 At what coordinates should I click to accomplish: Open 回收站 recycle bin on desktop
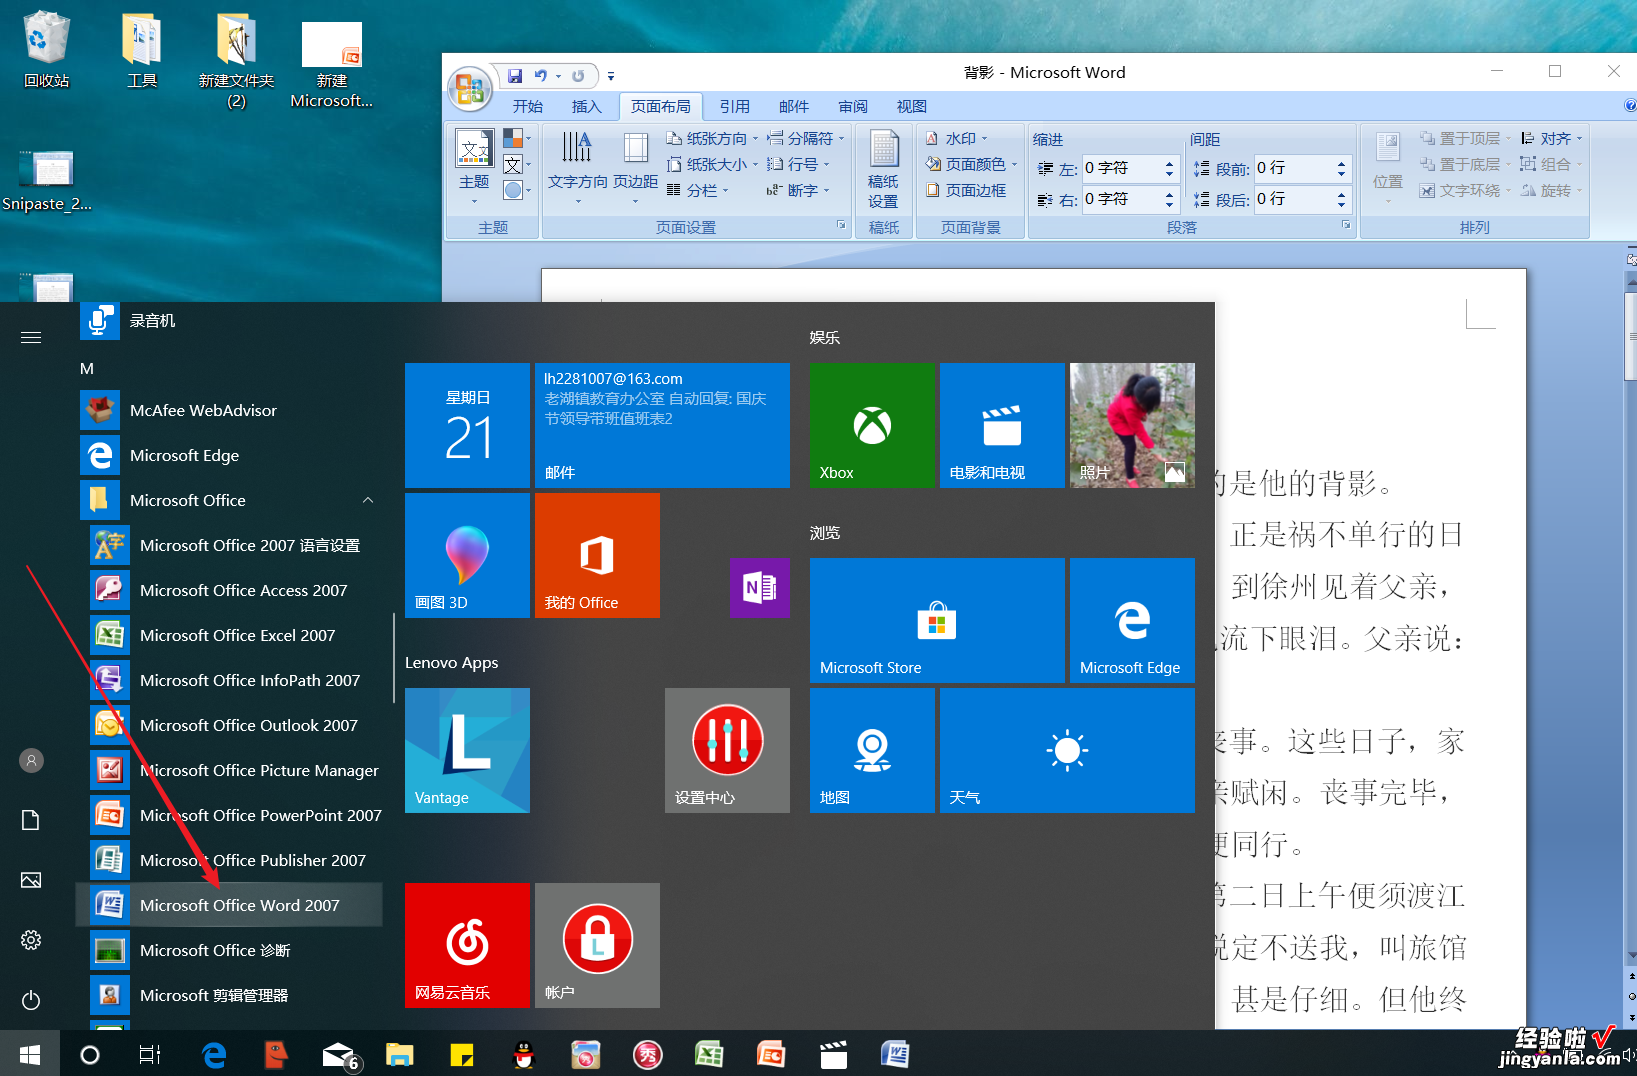[46, 50]
